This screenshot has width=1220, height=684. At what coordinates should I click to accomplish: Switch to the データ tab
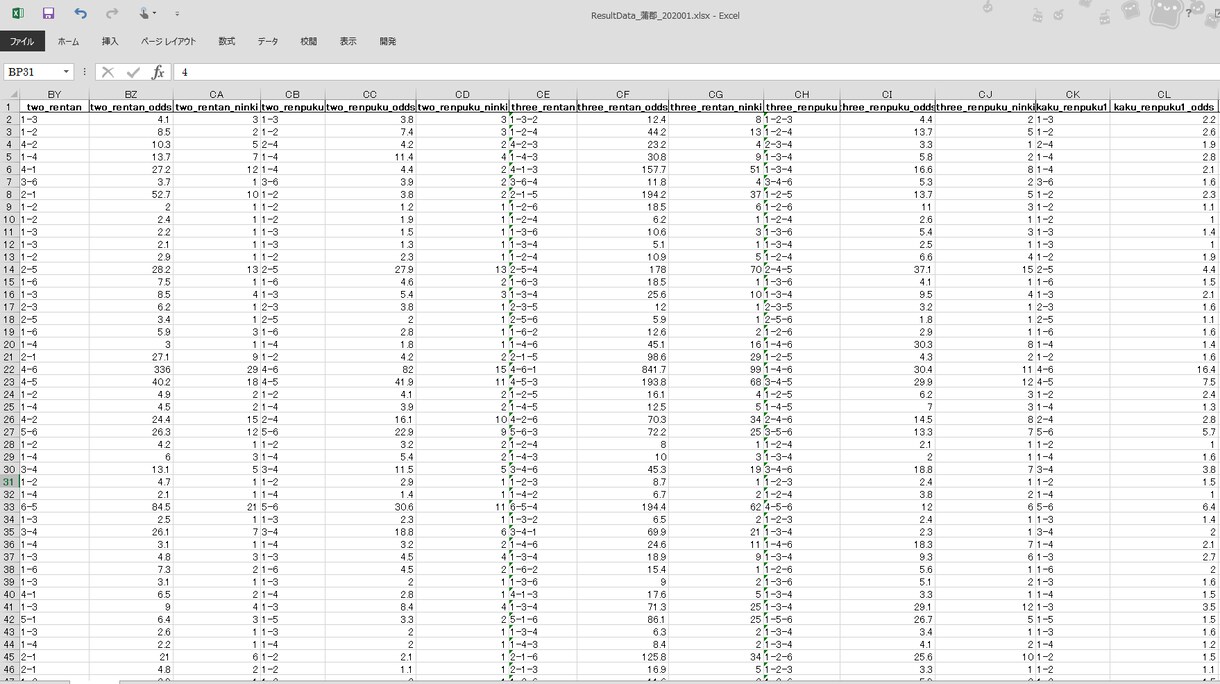pyautogui.click(x=268, y=42)
